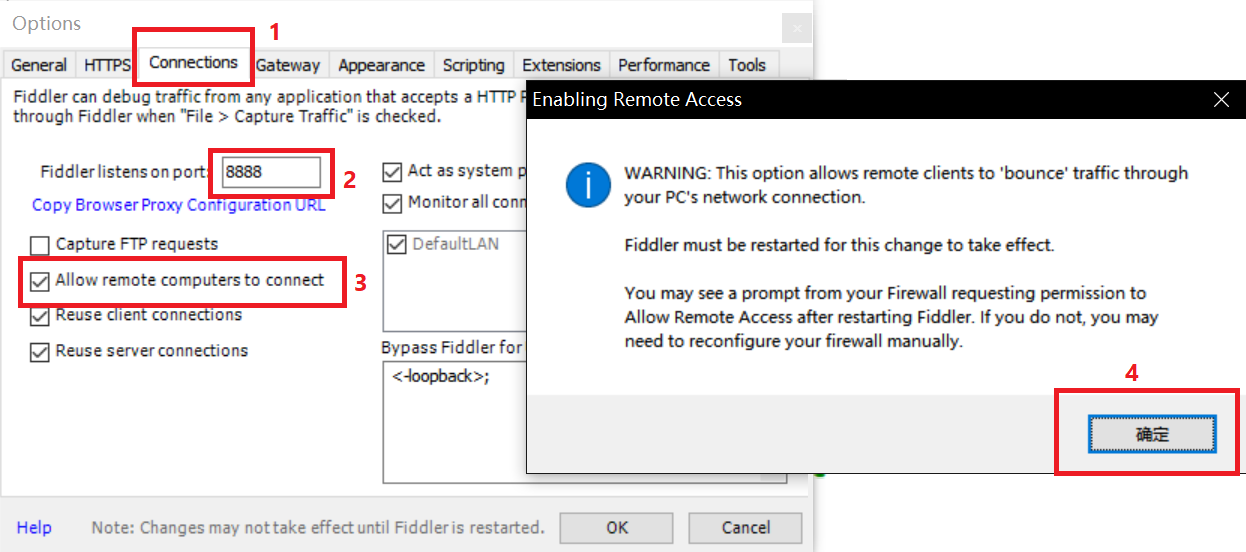Viewport: 1246px width, 552px height.
Task: Select the Gateway tab
Action: pyautogui.click(x=288, y=66)
